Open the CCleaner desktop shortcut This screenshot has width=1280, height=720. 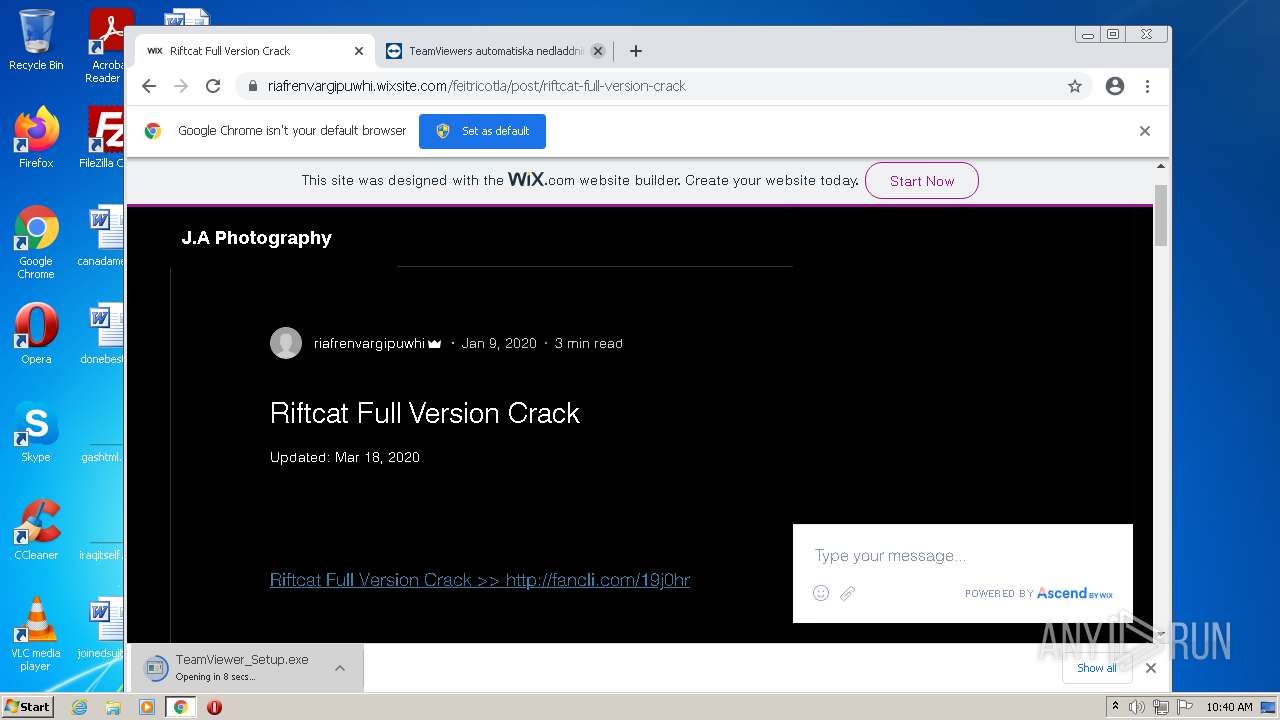click(36, 530)
